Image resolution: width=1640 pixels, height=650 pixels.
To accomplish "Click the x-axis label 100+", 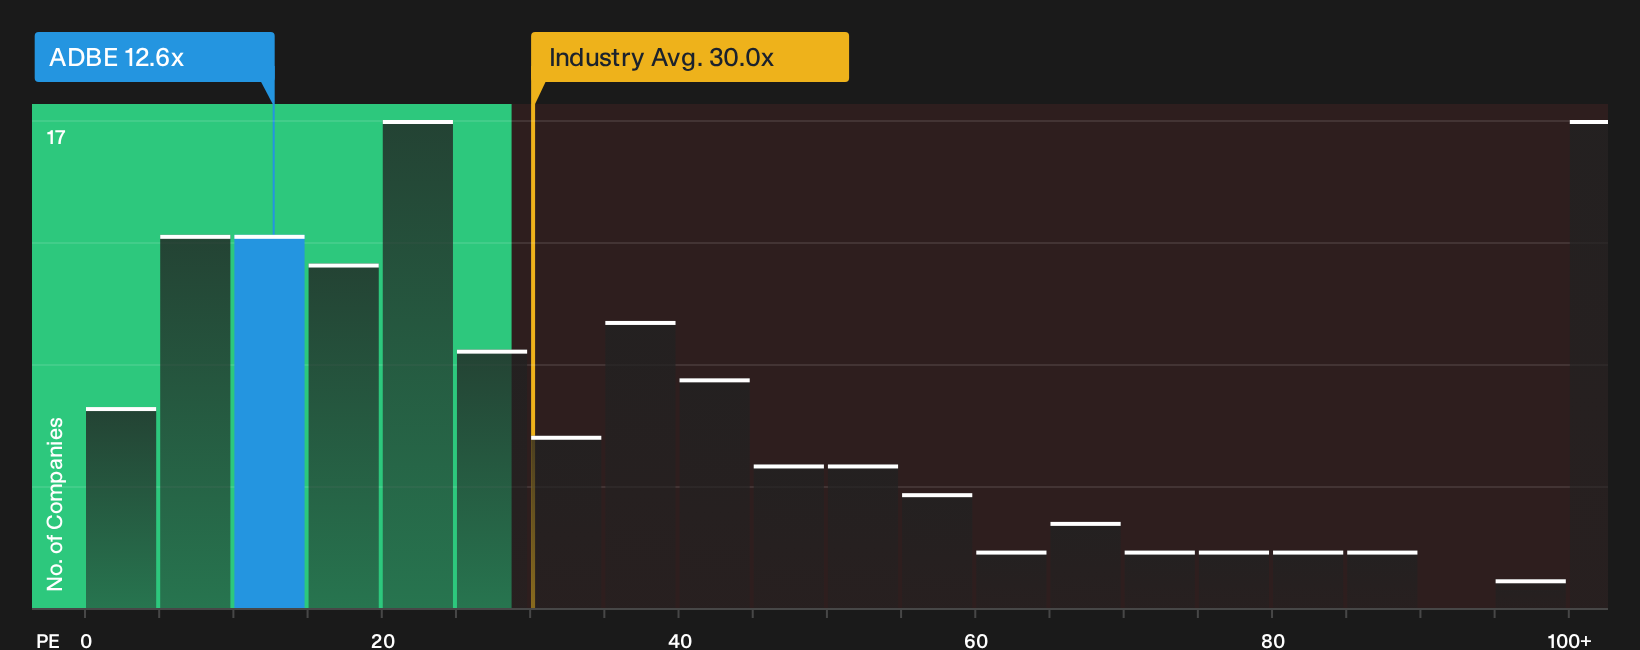I will [x=1569, y=640].
